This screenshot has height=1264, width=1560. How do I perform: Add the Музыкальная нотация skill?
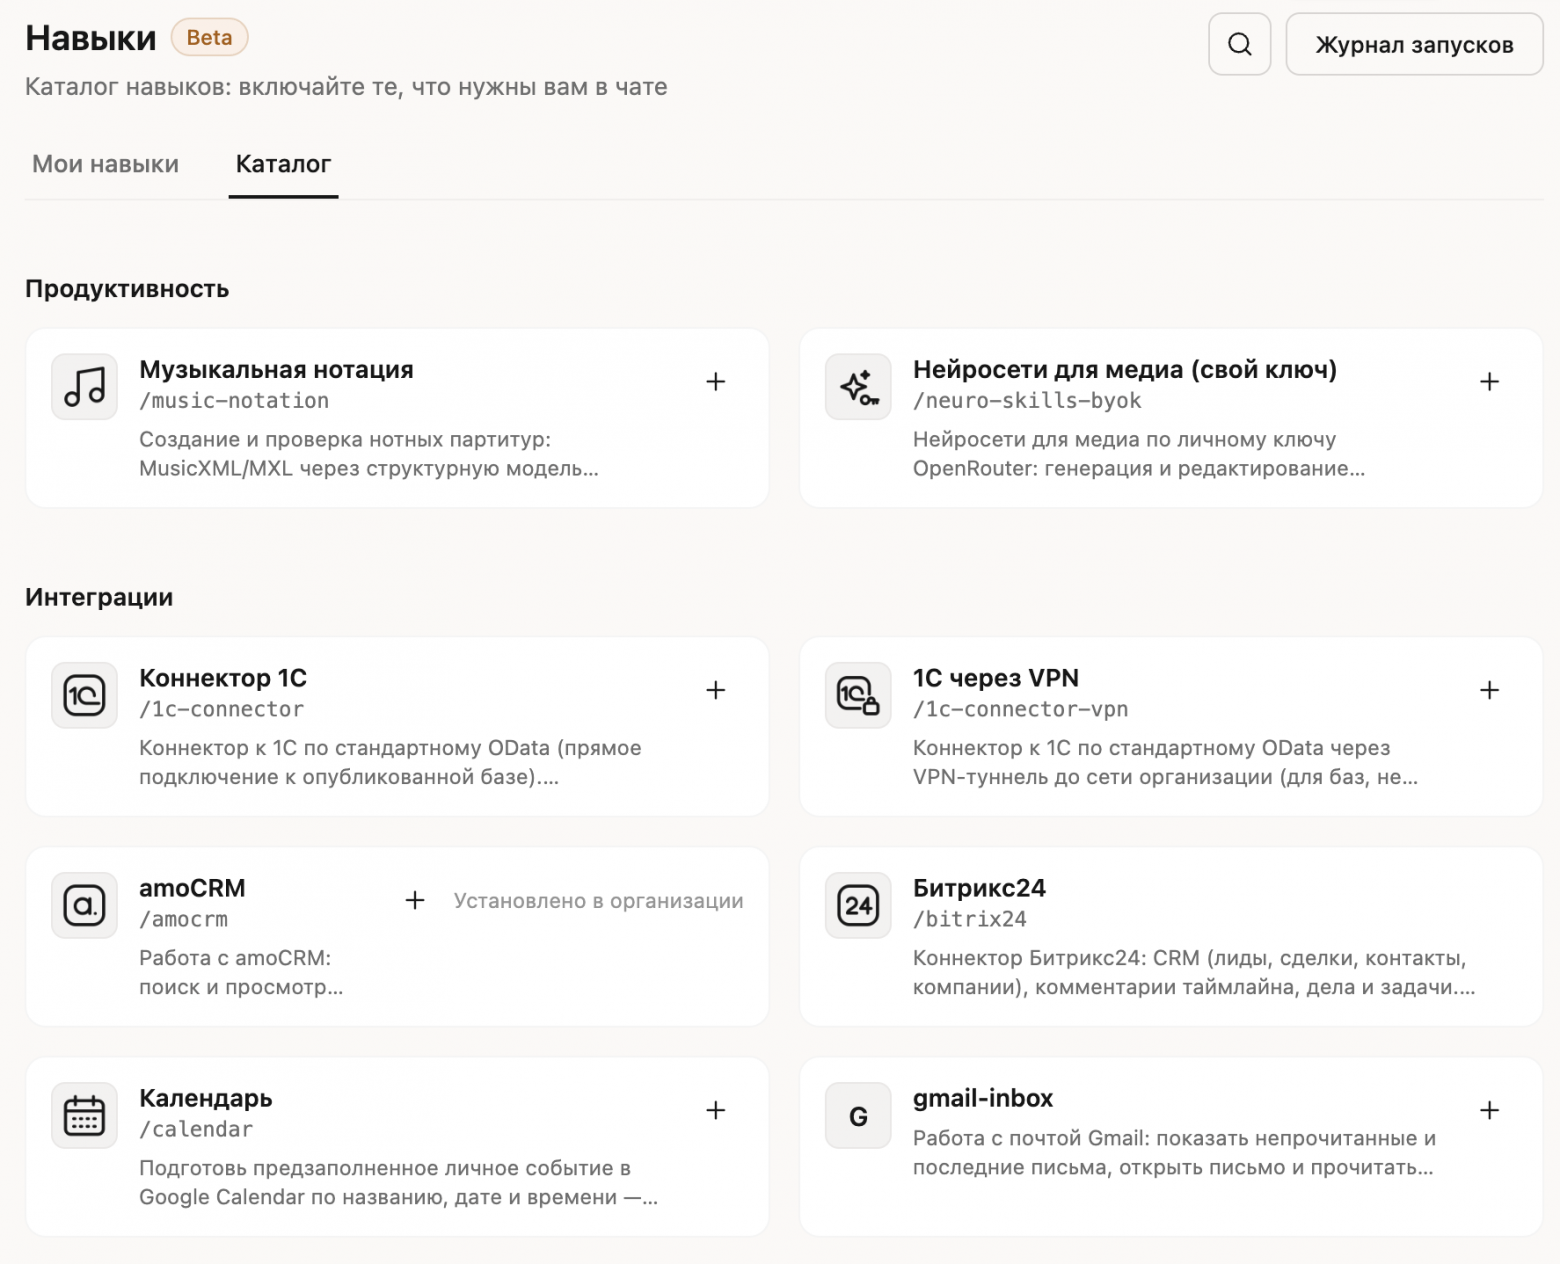pyautogui.click(x=716, y=381)
